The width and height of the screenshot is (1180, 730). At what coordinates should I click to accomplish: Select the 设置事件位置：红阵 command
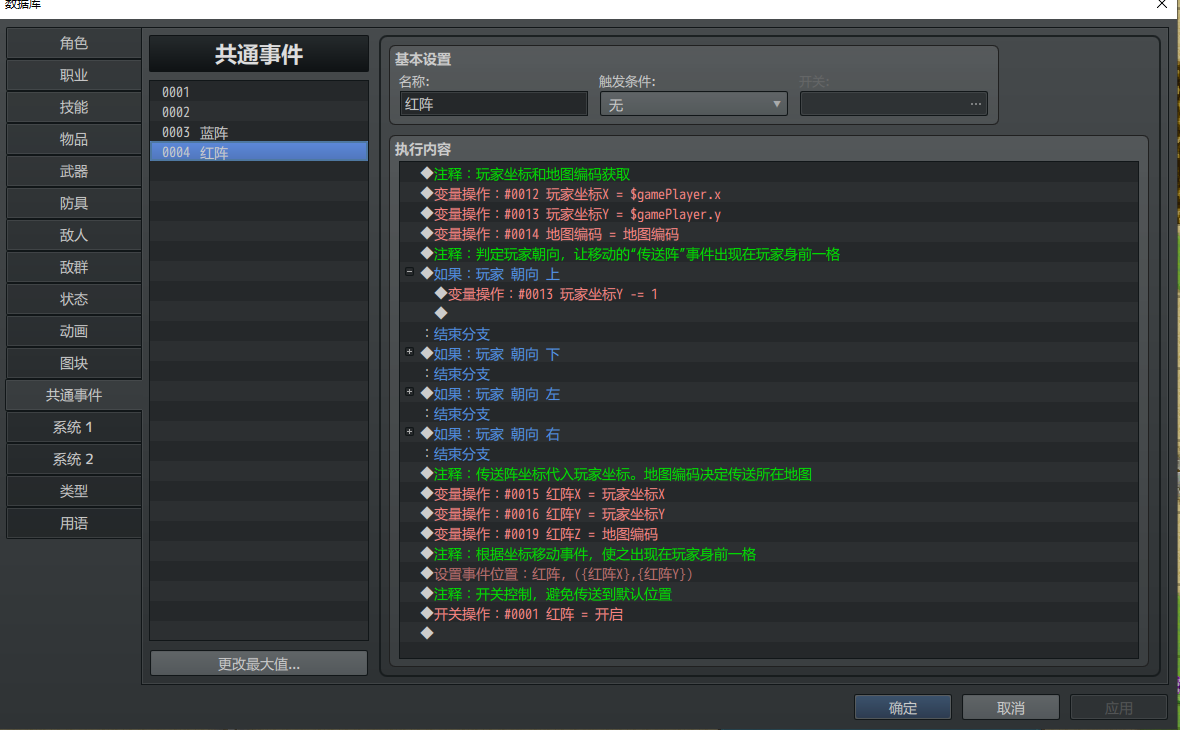(x=769, y=574)
